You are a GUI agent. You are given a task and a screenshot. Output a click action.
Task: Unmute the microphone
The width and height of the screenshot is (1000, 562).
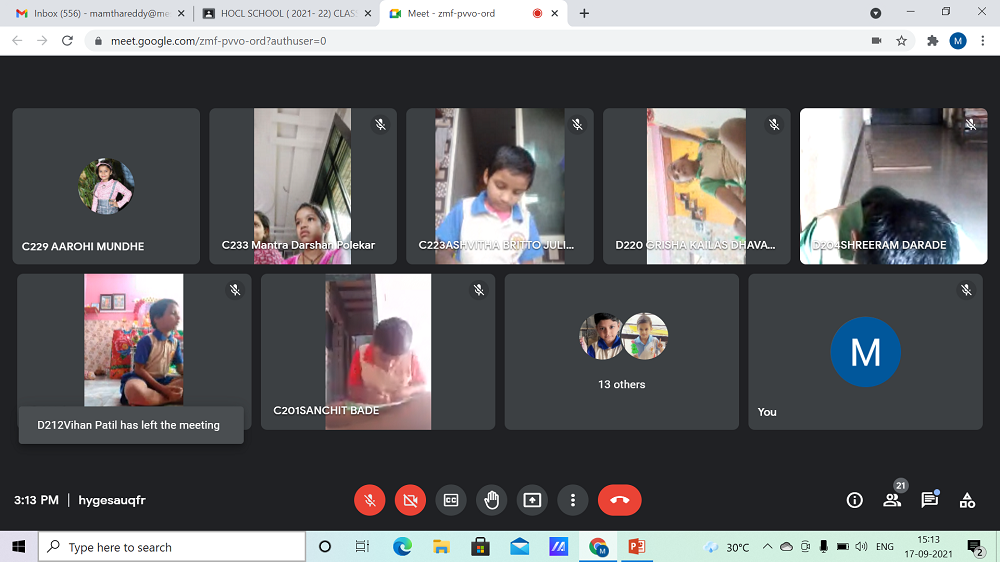370,500
